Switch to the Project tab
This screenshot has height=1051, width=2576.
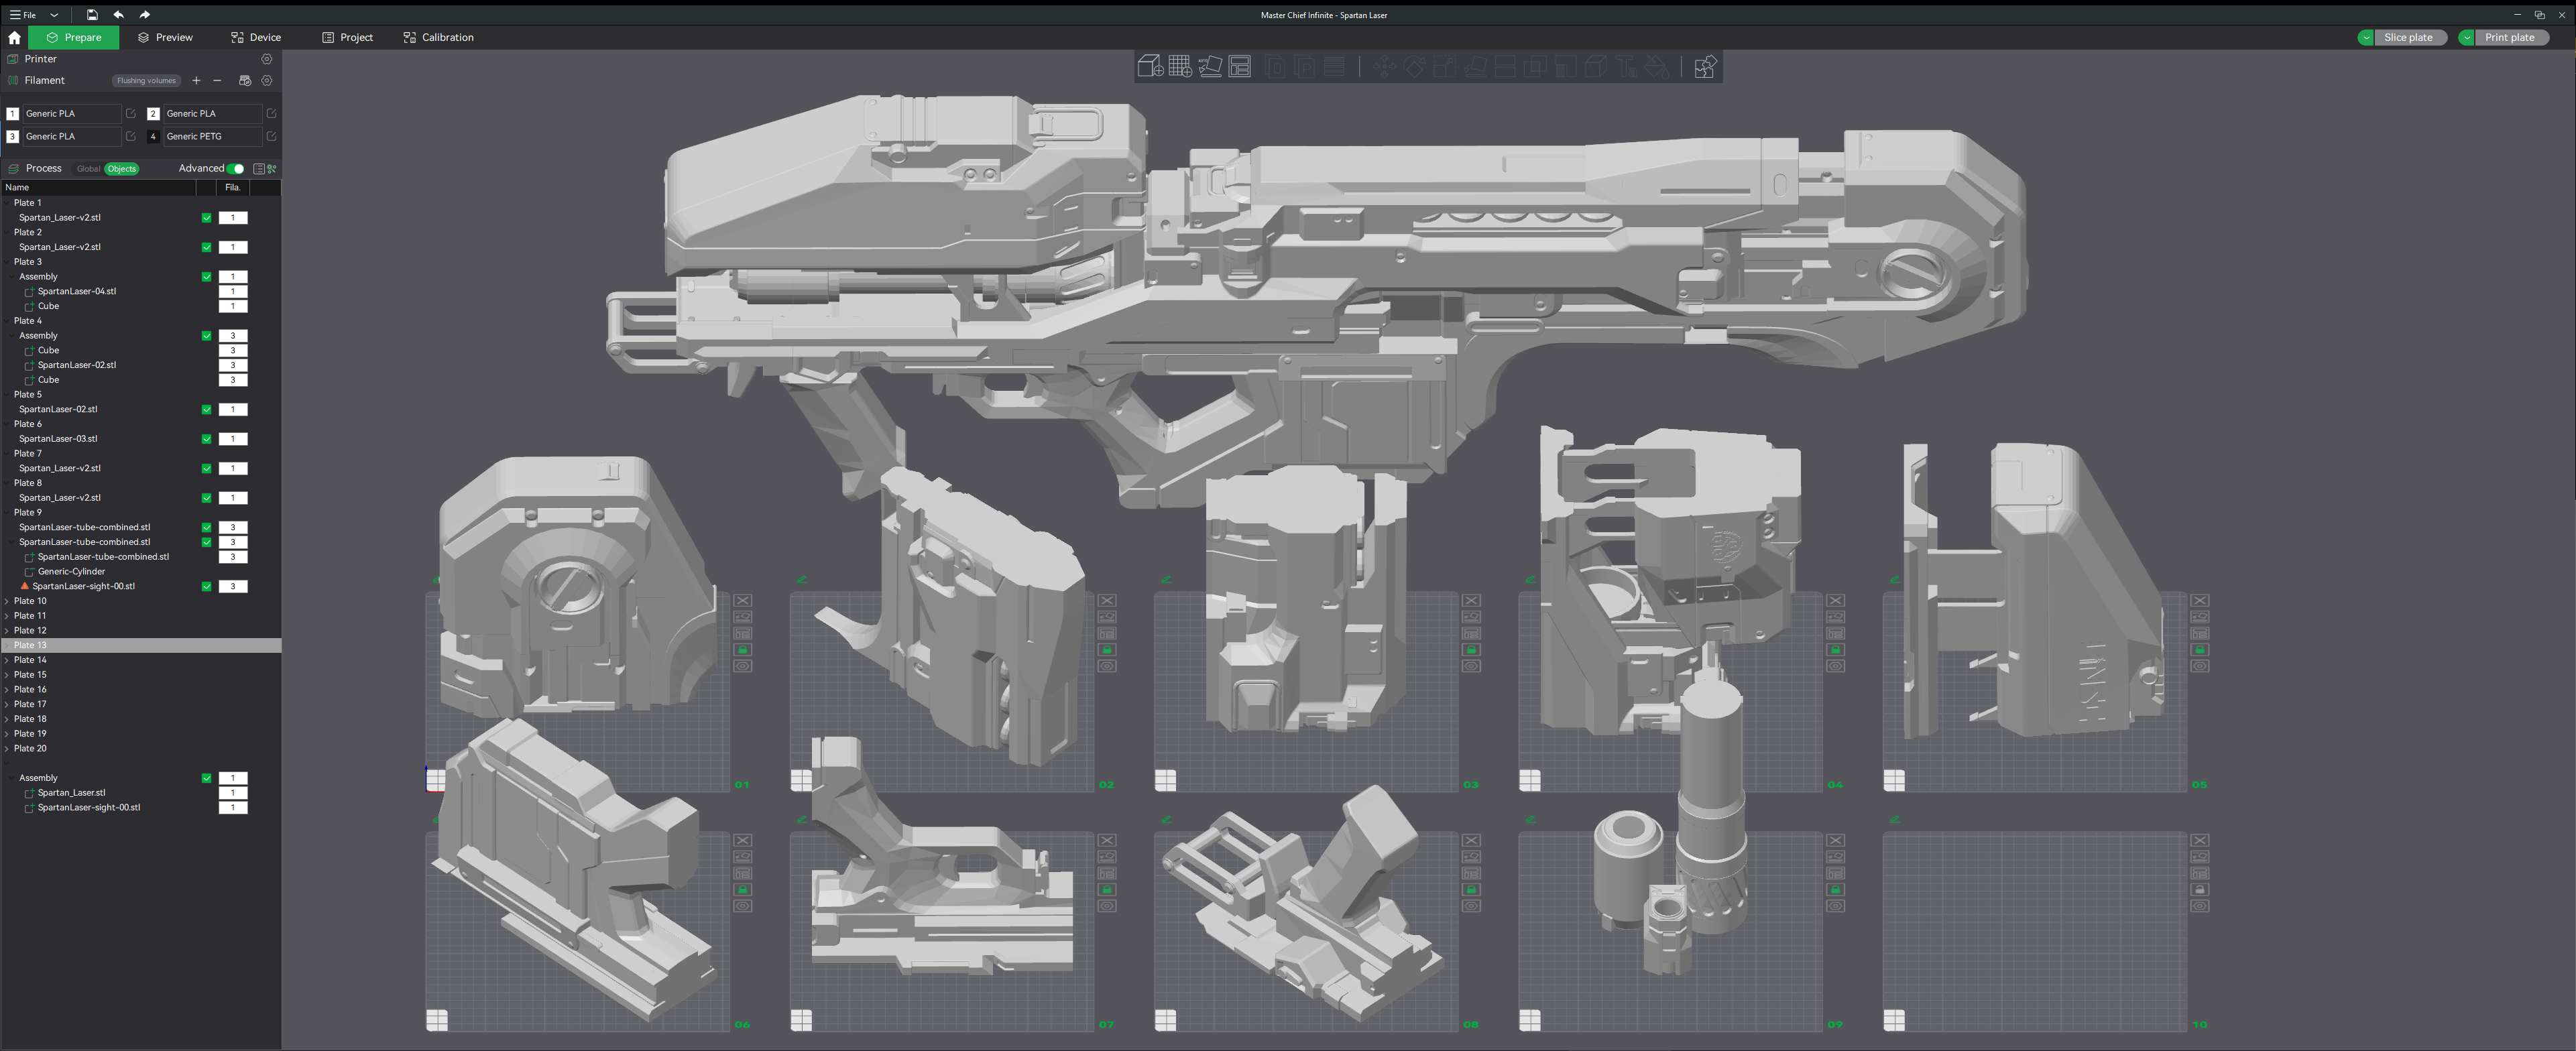(347, 38)
